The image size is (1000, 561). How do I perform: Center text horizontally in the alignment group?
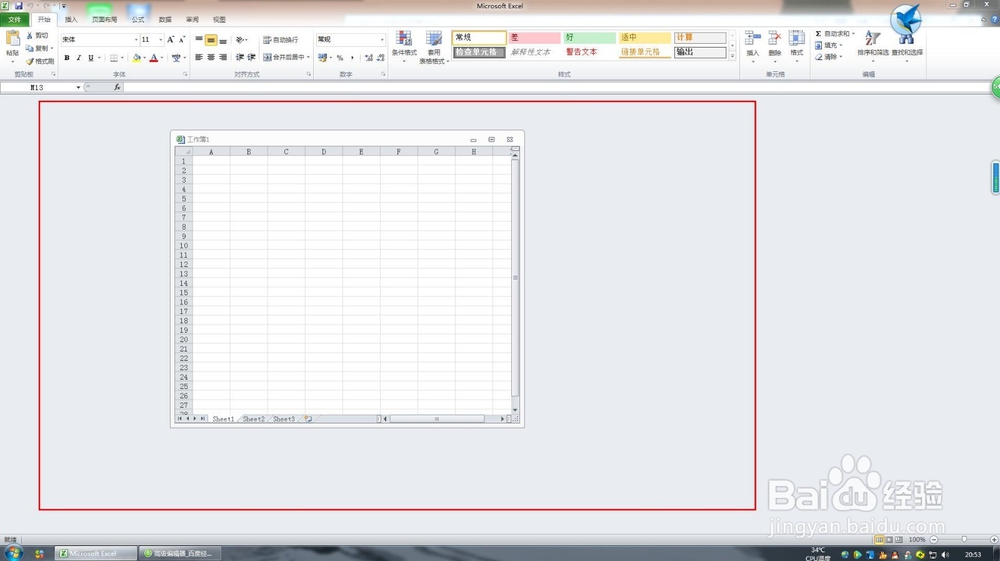click(x=210, y=57)
